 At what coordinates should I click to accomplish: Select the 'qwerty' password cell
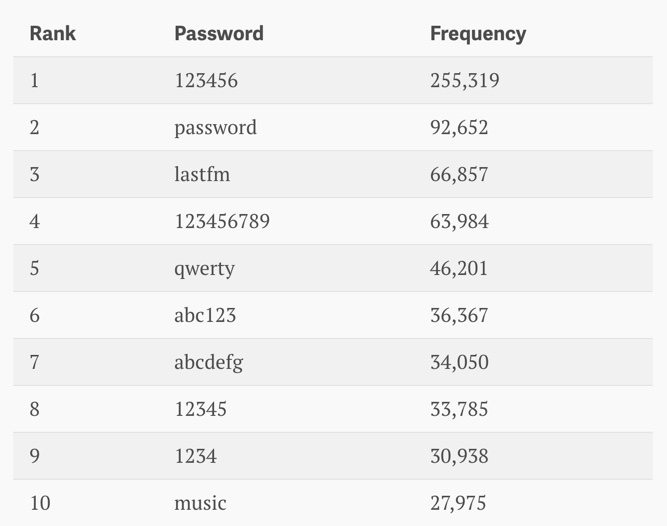tap(204, 268)
